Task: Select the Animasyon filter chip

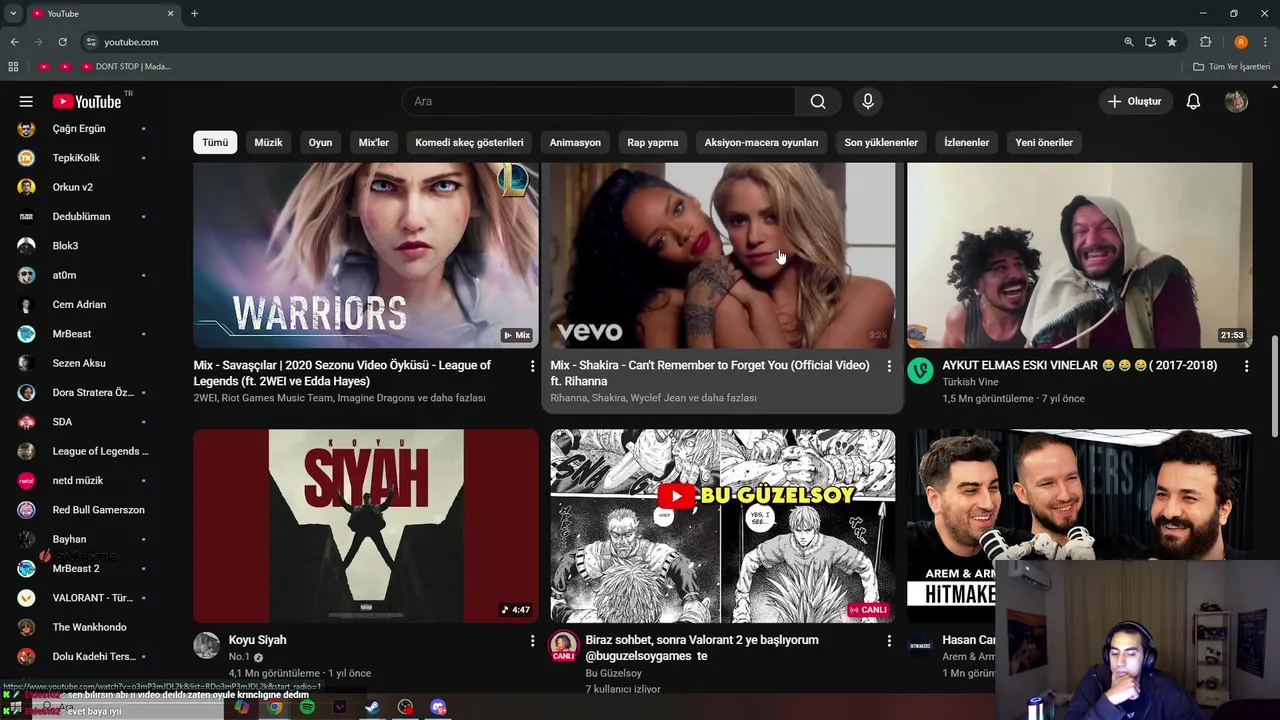Action: point(575,142)
